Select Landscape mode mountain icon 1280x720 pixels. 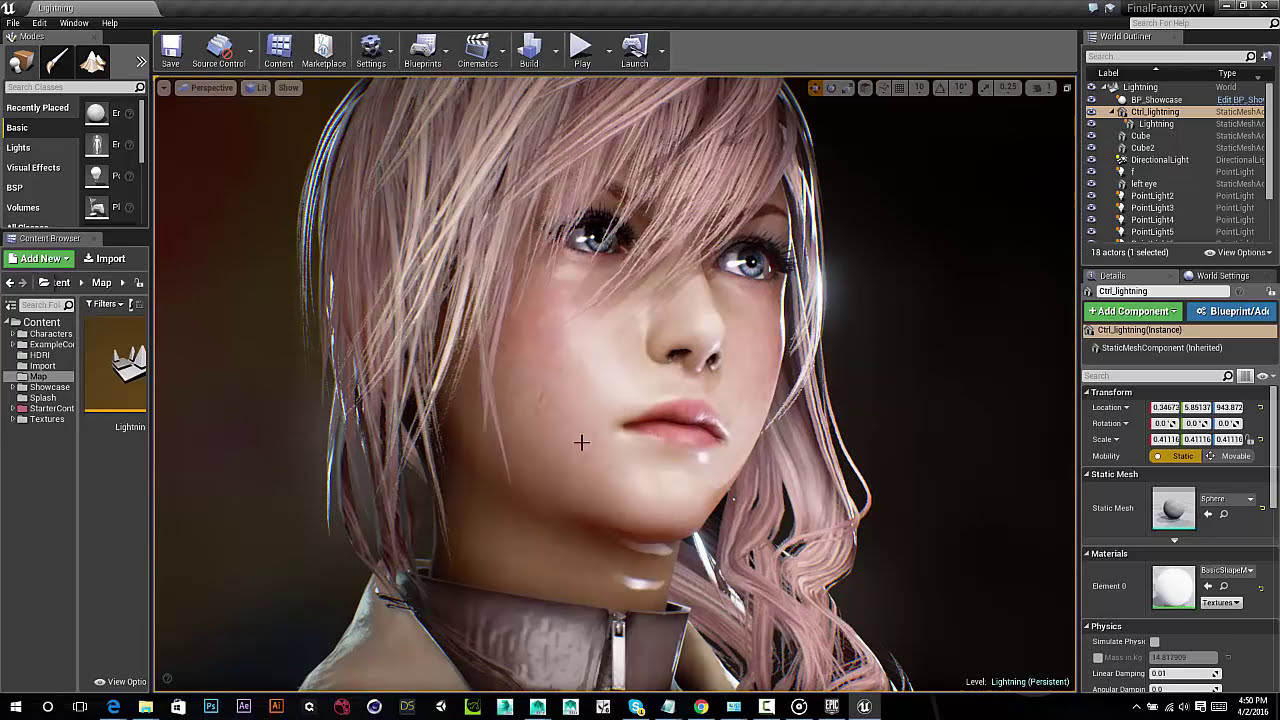[x=93, y=62]
